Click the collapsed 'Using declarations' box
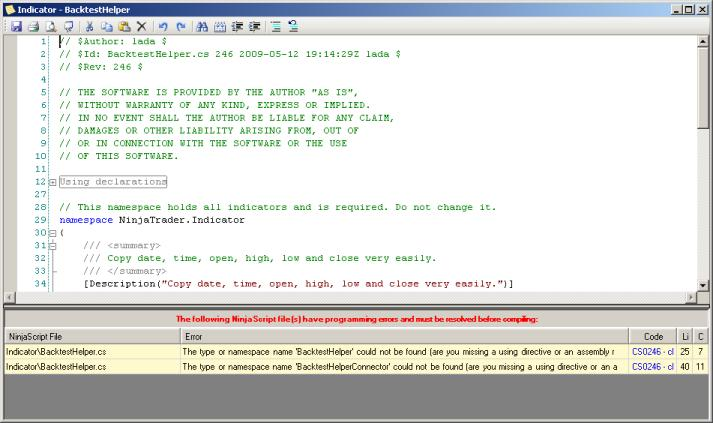 [113, 182]
